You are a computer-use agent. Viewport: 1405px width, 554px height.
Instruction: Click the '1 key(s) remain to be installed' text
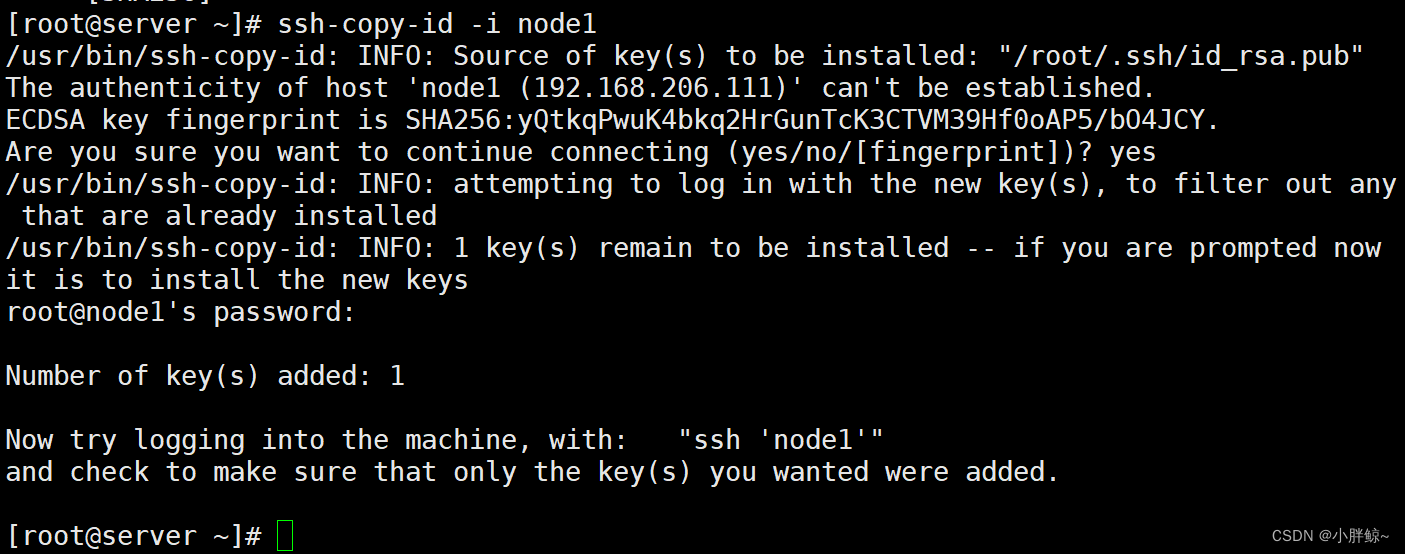click(x=701, y=248)
